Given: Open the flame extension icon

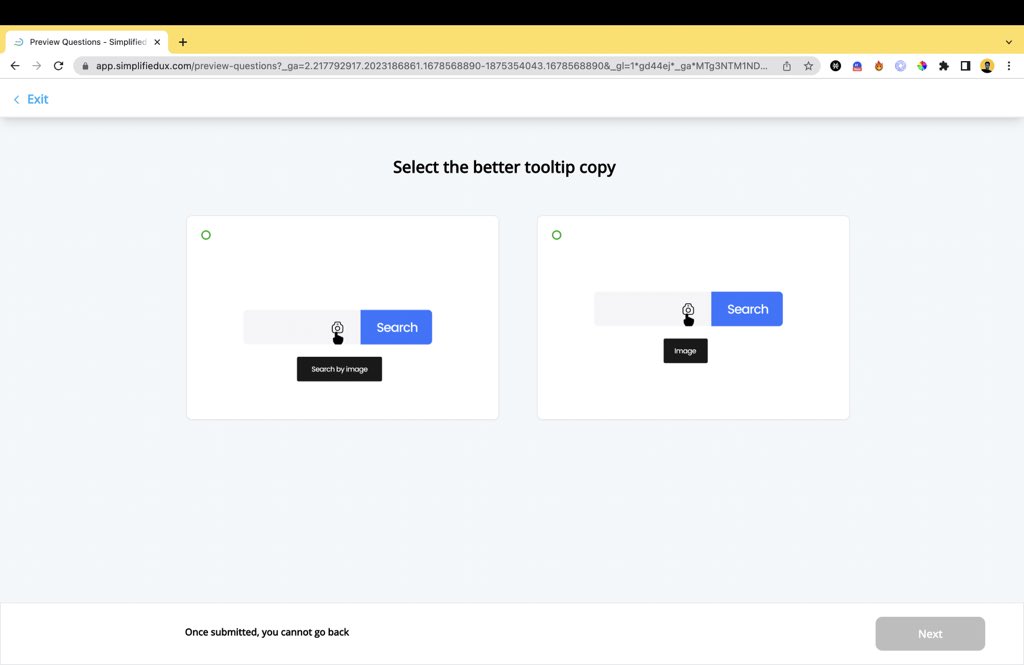Looking at the screenshot, I should [879, 66].
